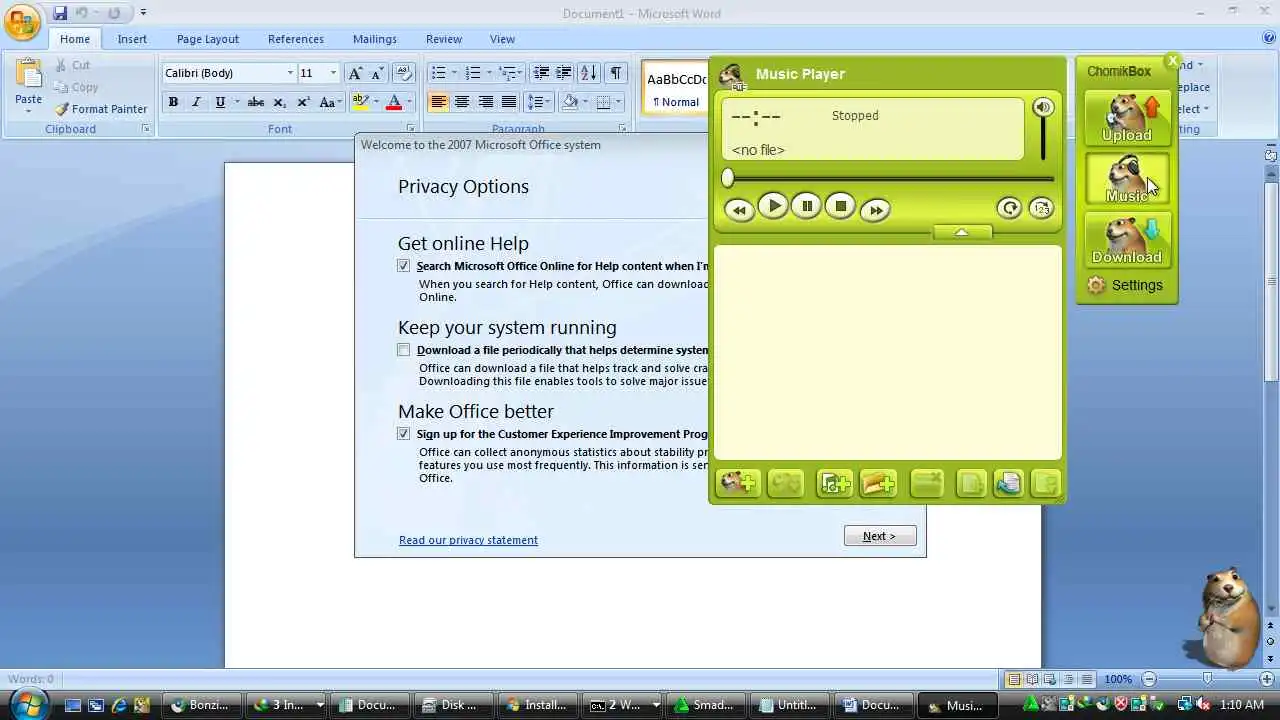Apply Superscript formatting
The image size is (1280, 720).
(303, 102)
